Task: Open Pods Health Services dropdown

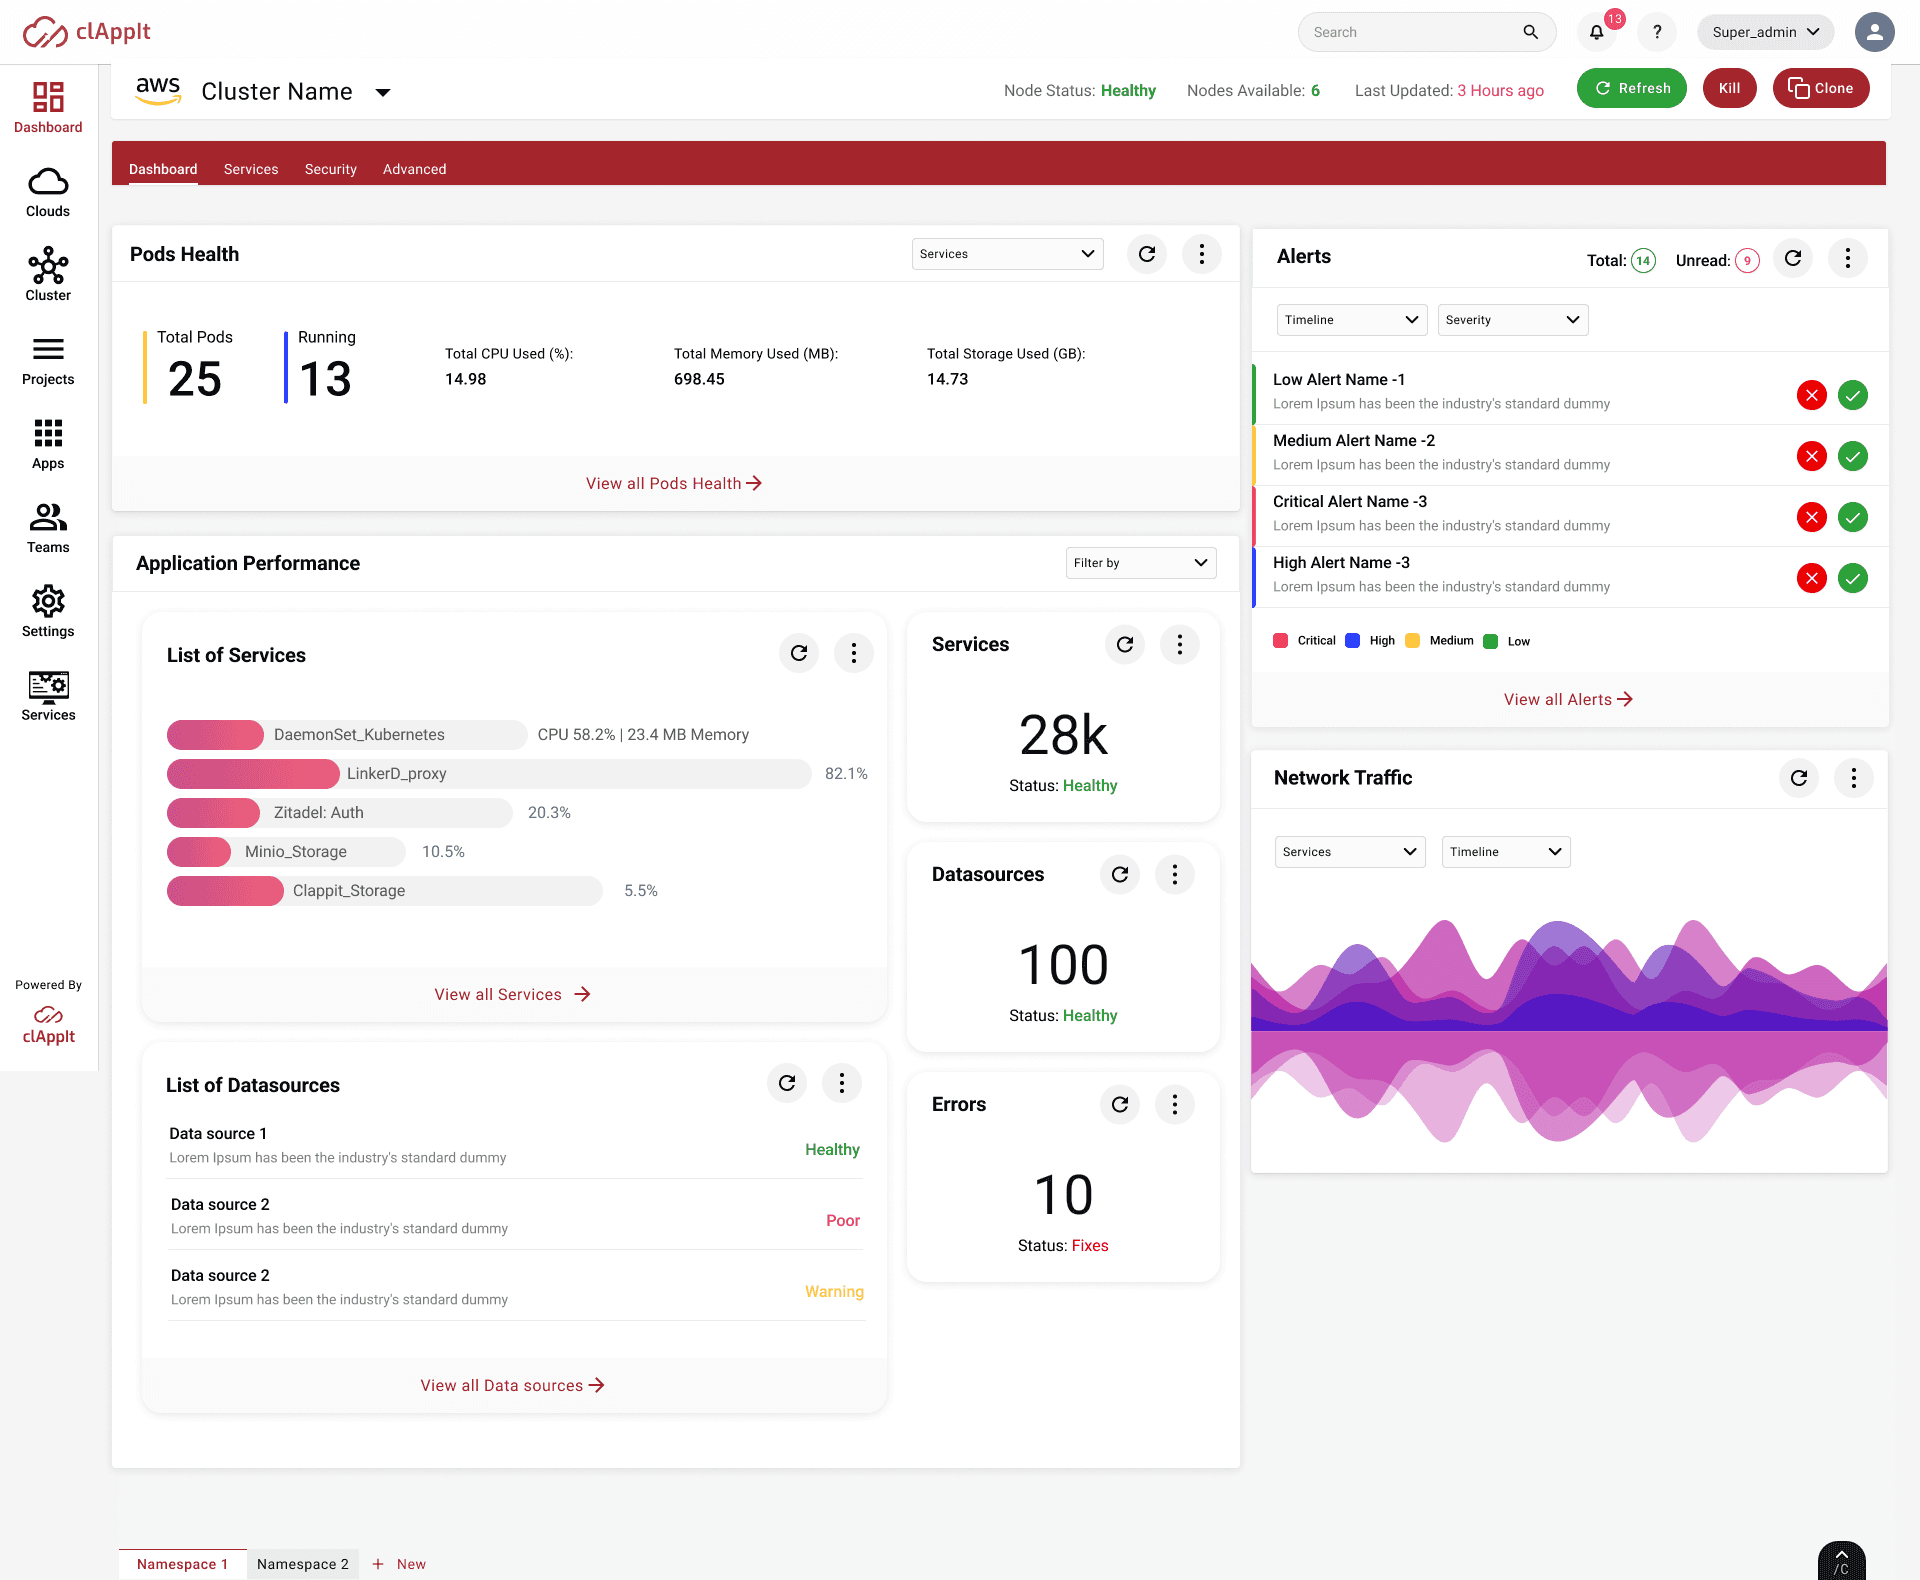Action: 1007,254
